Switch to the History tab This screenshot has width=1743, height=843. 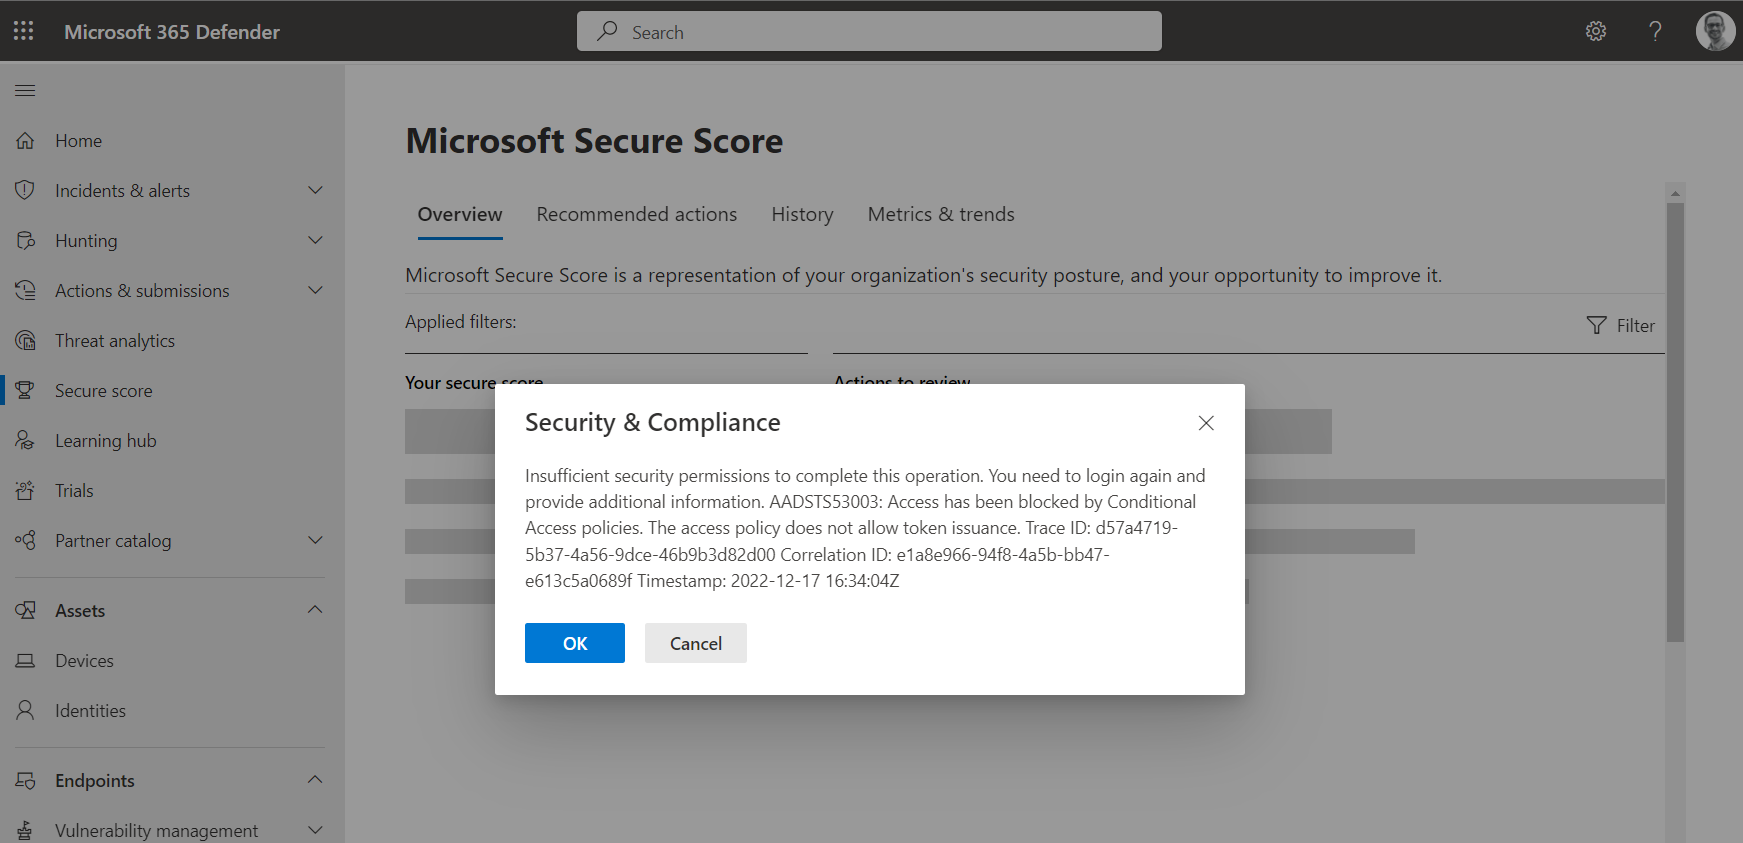pos(802,215)
